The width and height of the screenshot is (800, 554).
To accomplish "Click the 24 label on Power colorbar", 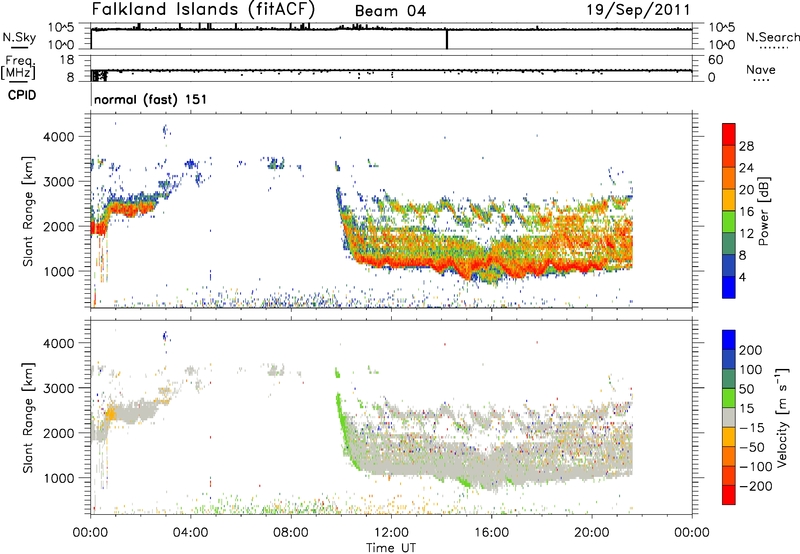I will 746,168.
